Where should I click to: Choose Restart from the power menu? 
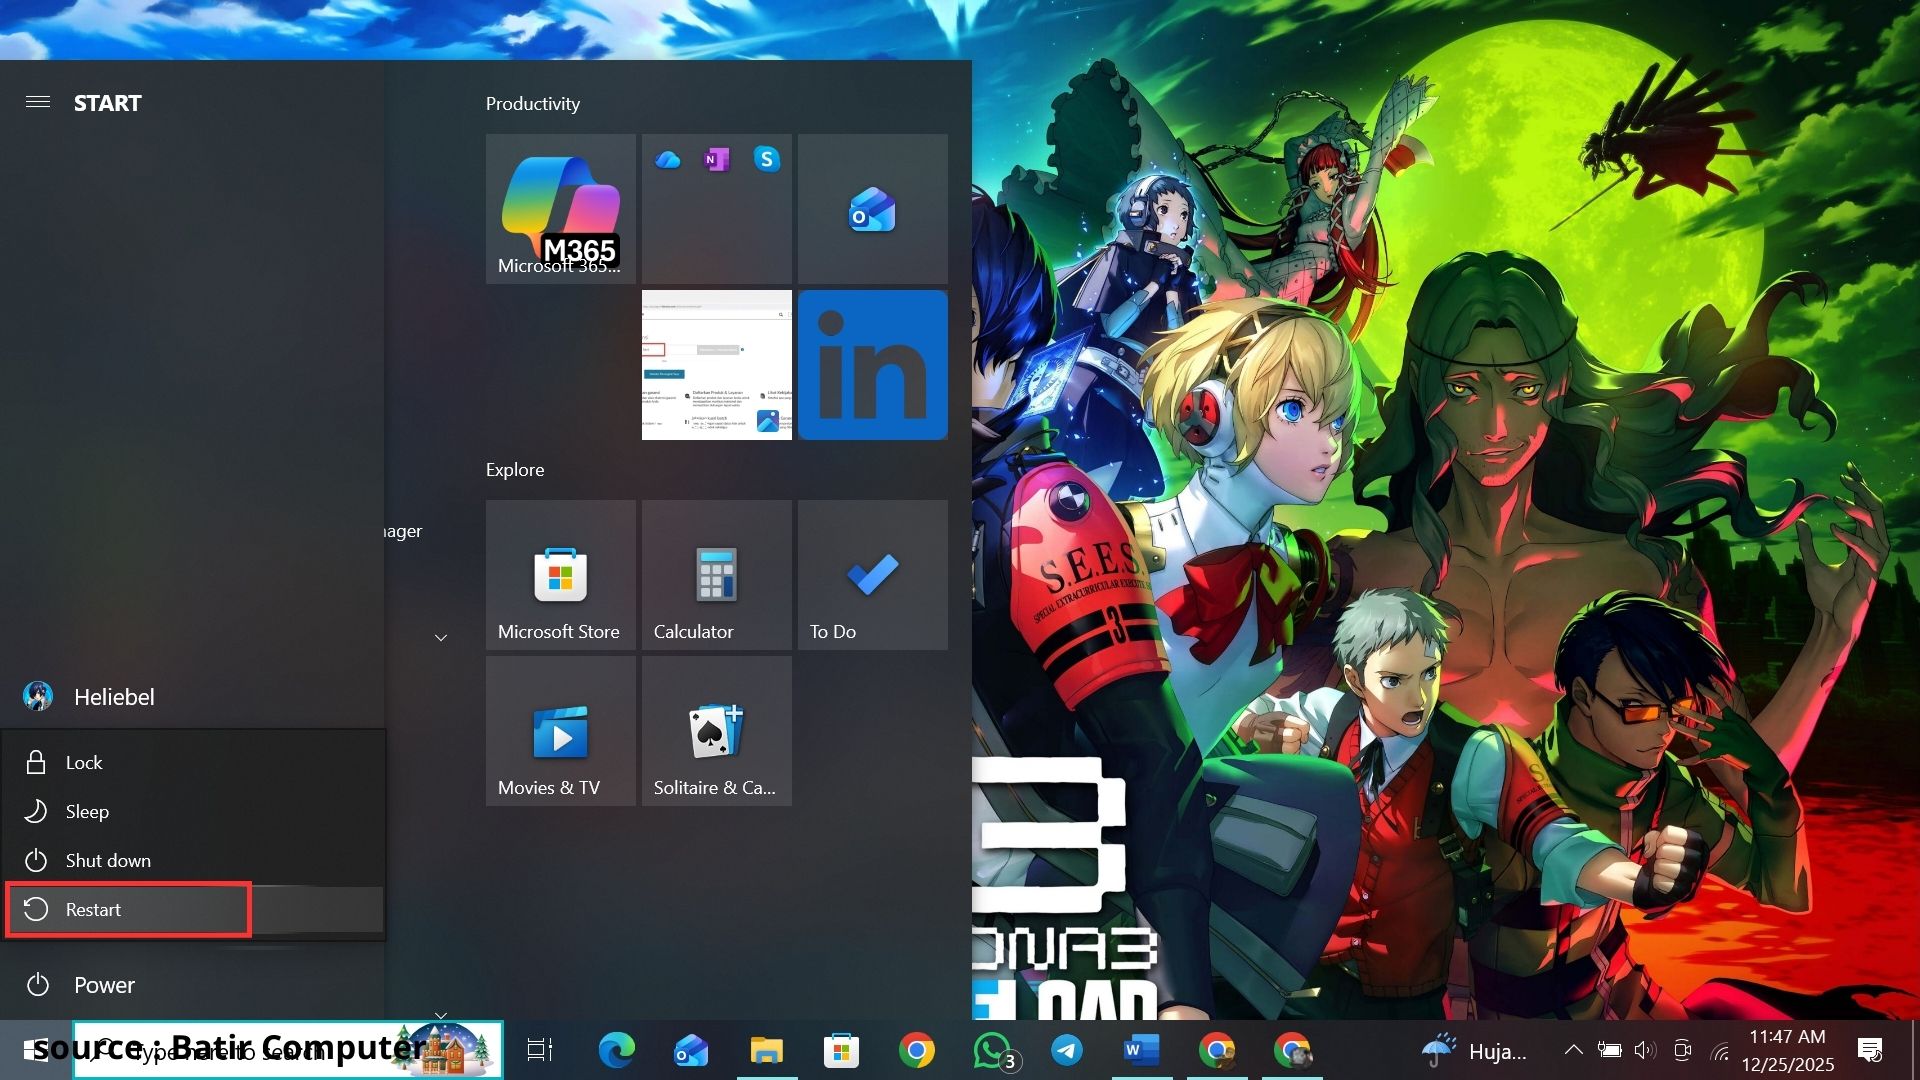pyautogui.click(x=194, y=910)
